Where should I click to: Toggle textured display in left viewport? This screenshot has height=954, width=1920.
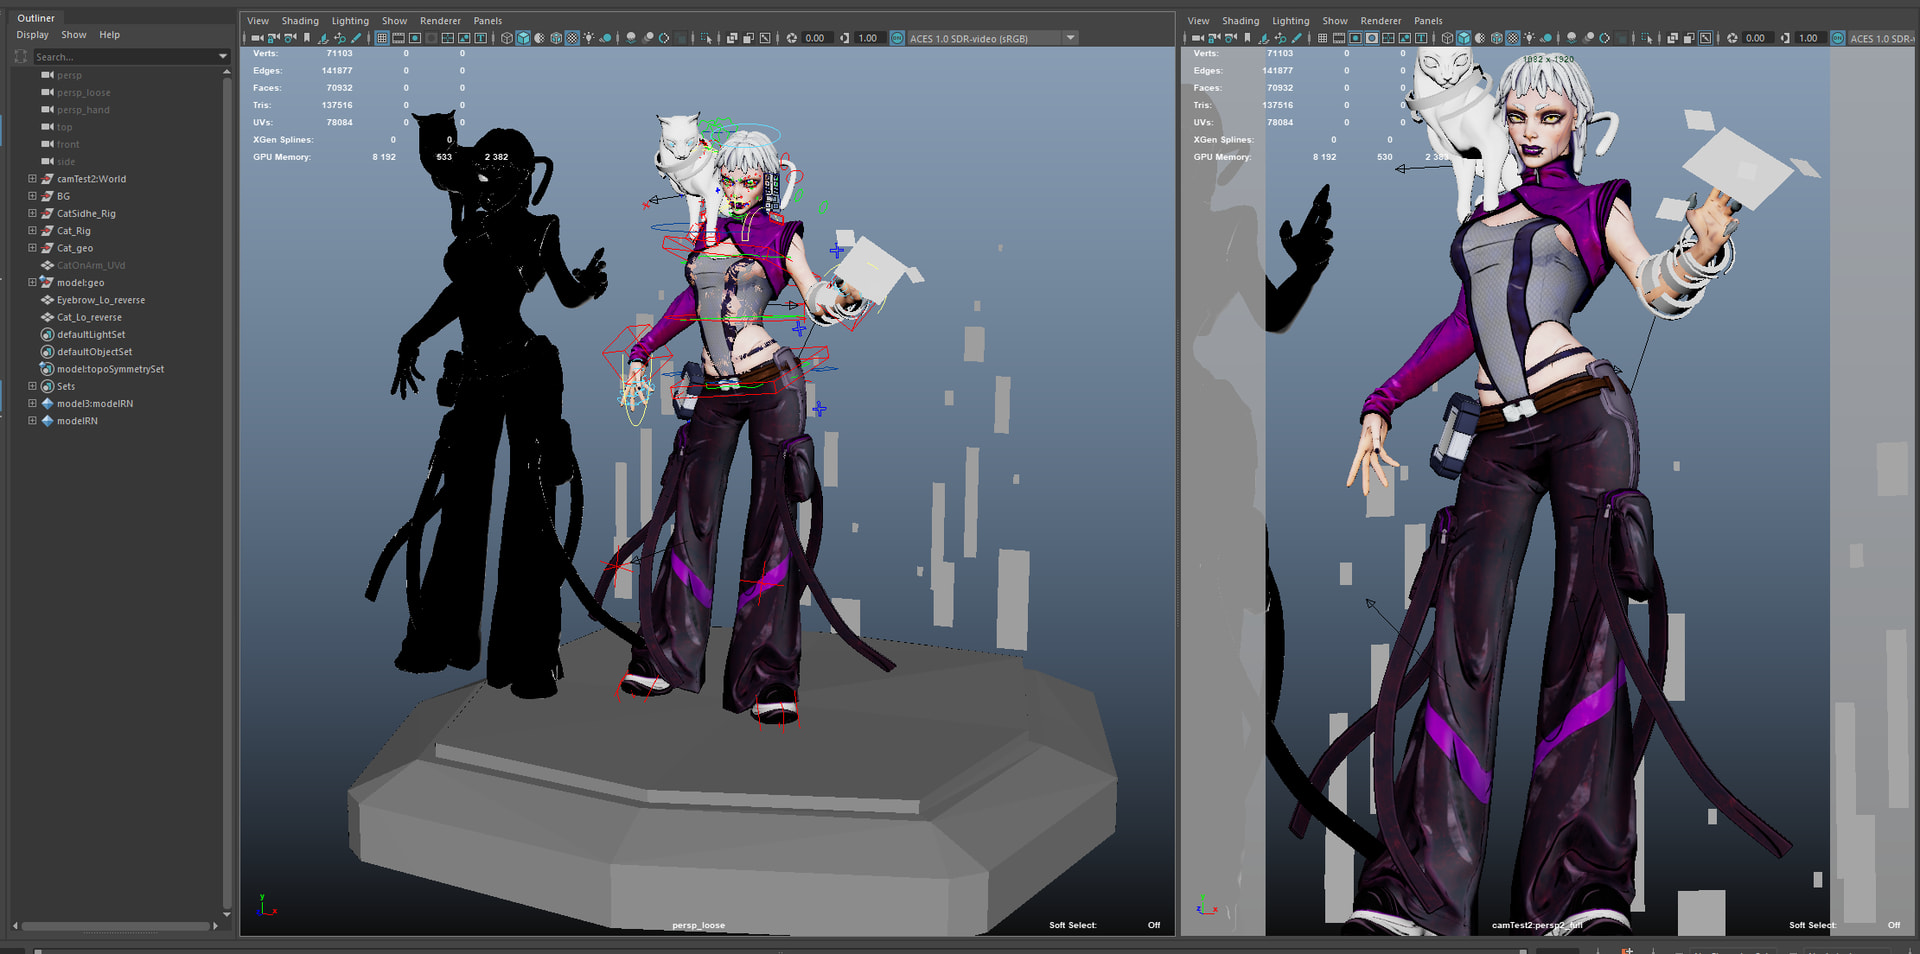(572, 38)
